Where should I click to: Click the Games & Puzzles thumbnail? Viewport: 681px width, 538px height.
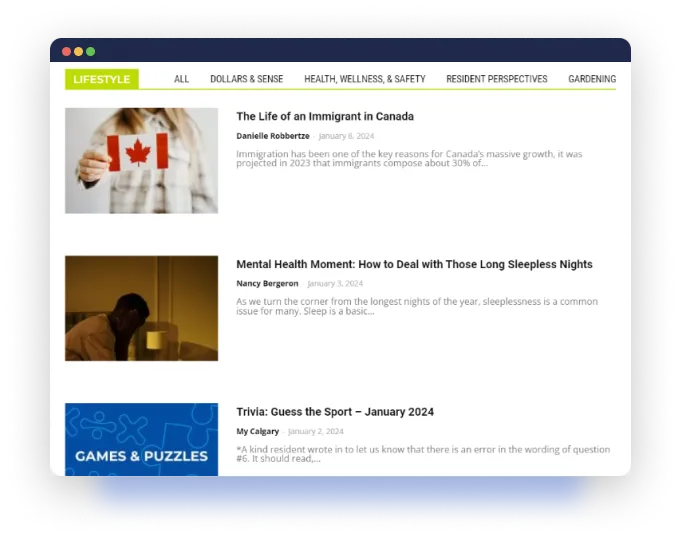(142, 439)
